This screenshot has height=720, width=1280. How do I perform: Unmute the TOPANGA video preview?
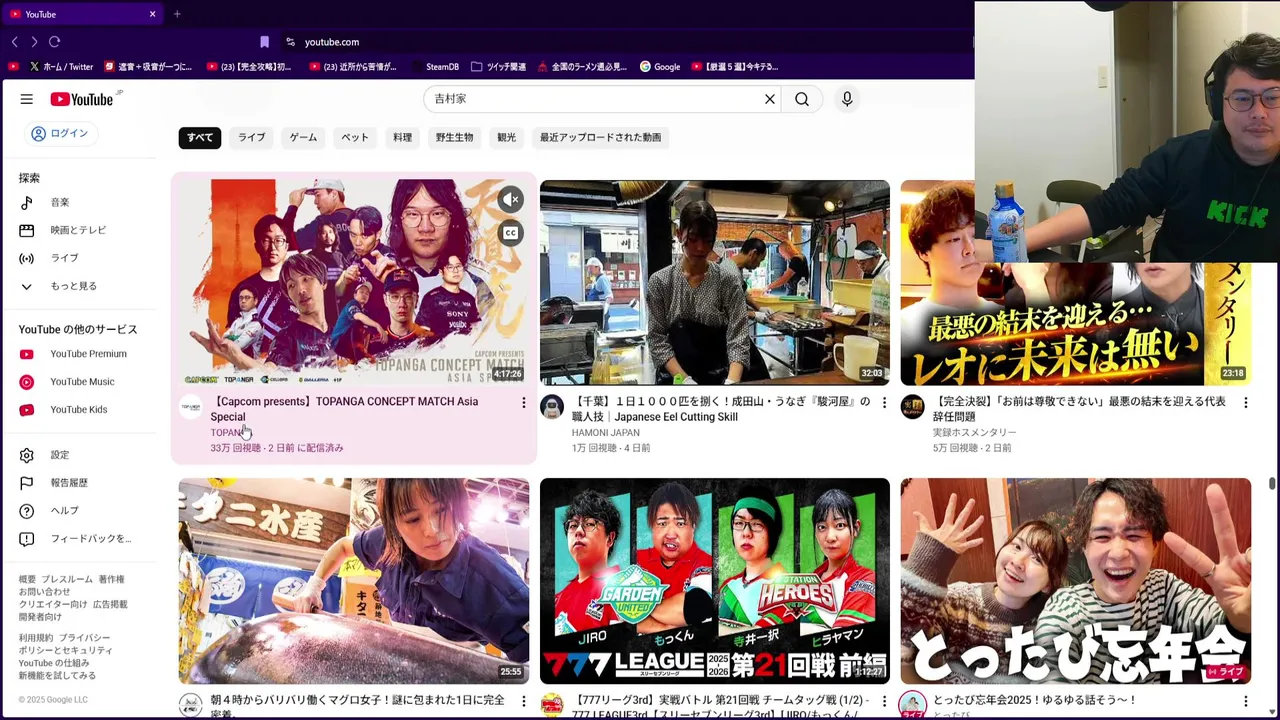(511, 199)
